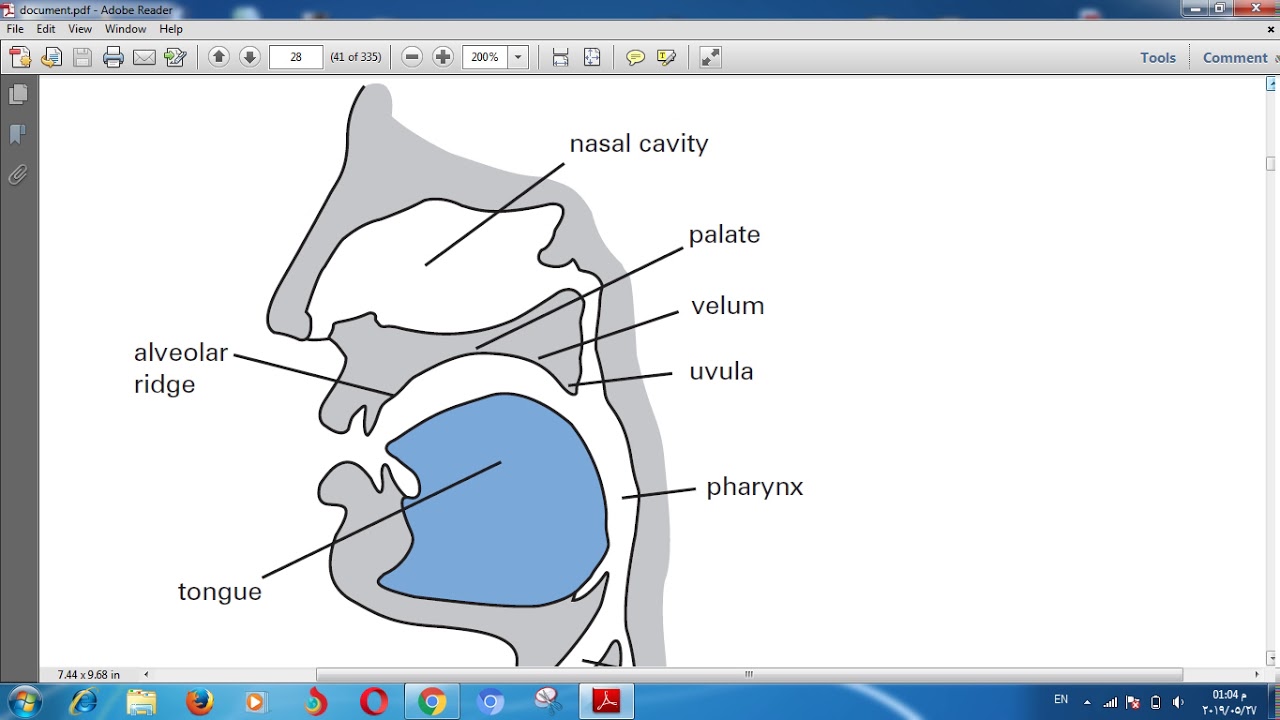Show the Page Thumbnails panel
Screen dimensions: 1280x720
click(x=18, y=94)
